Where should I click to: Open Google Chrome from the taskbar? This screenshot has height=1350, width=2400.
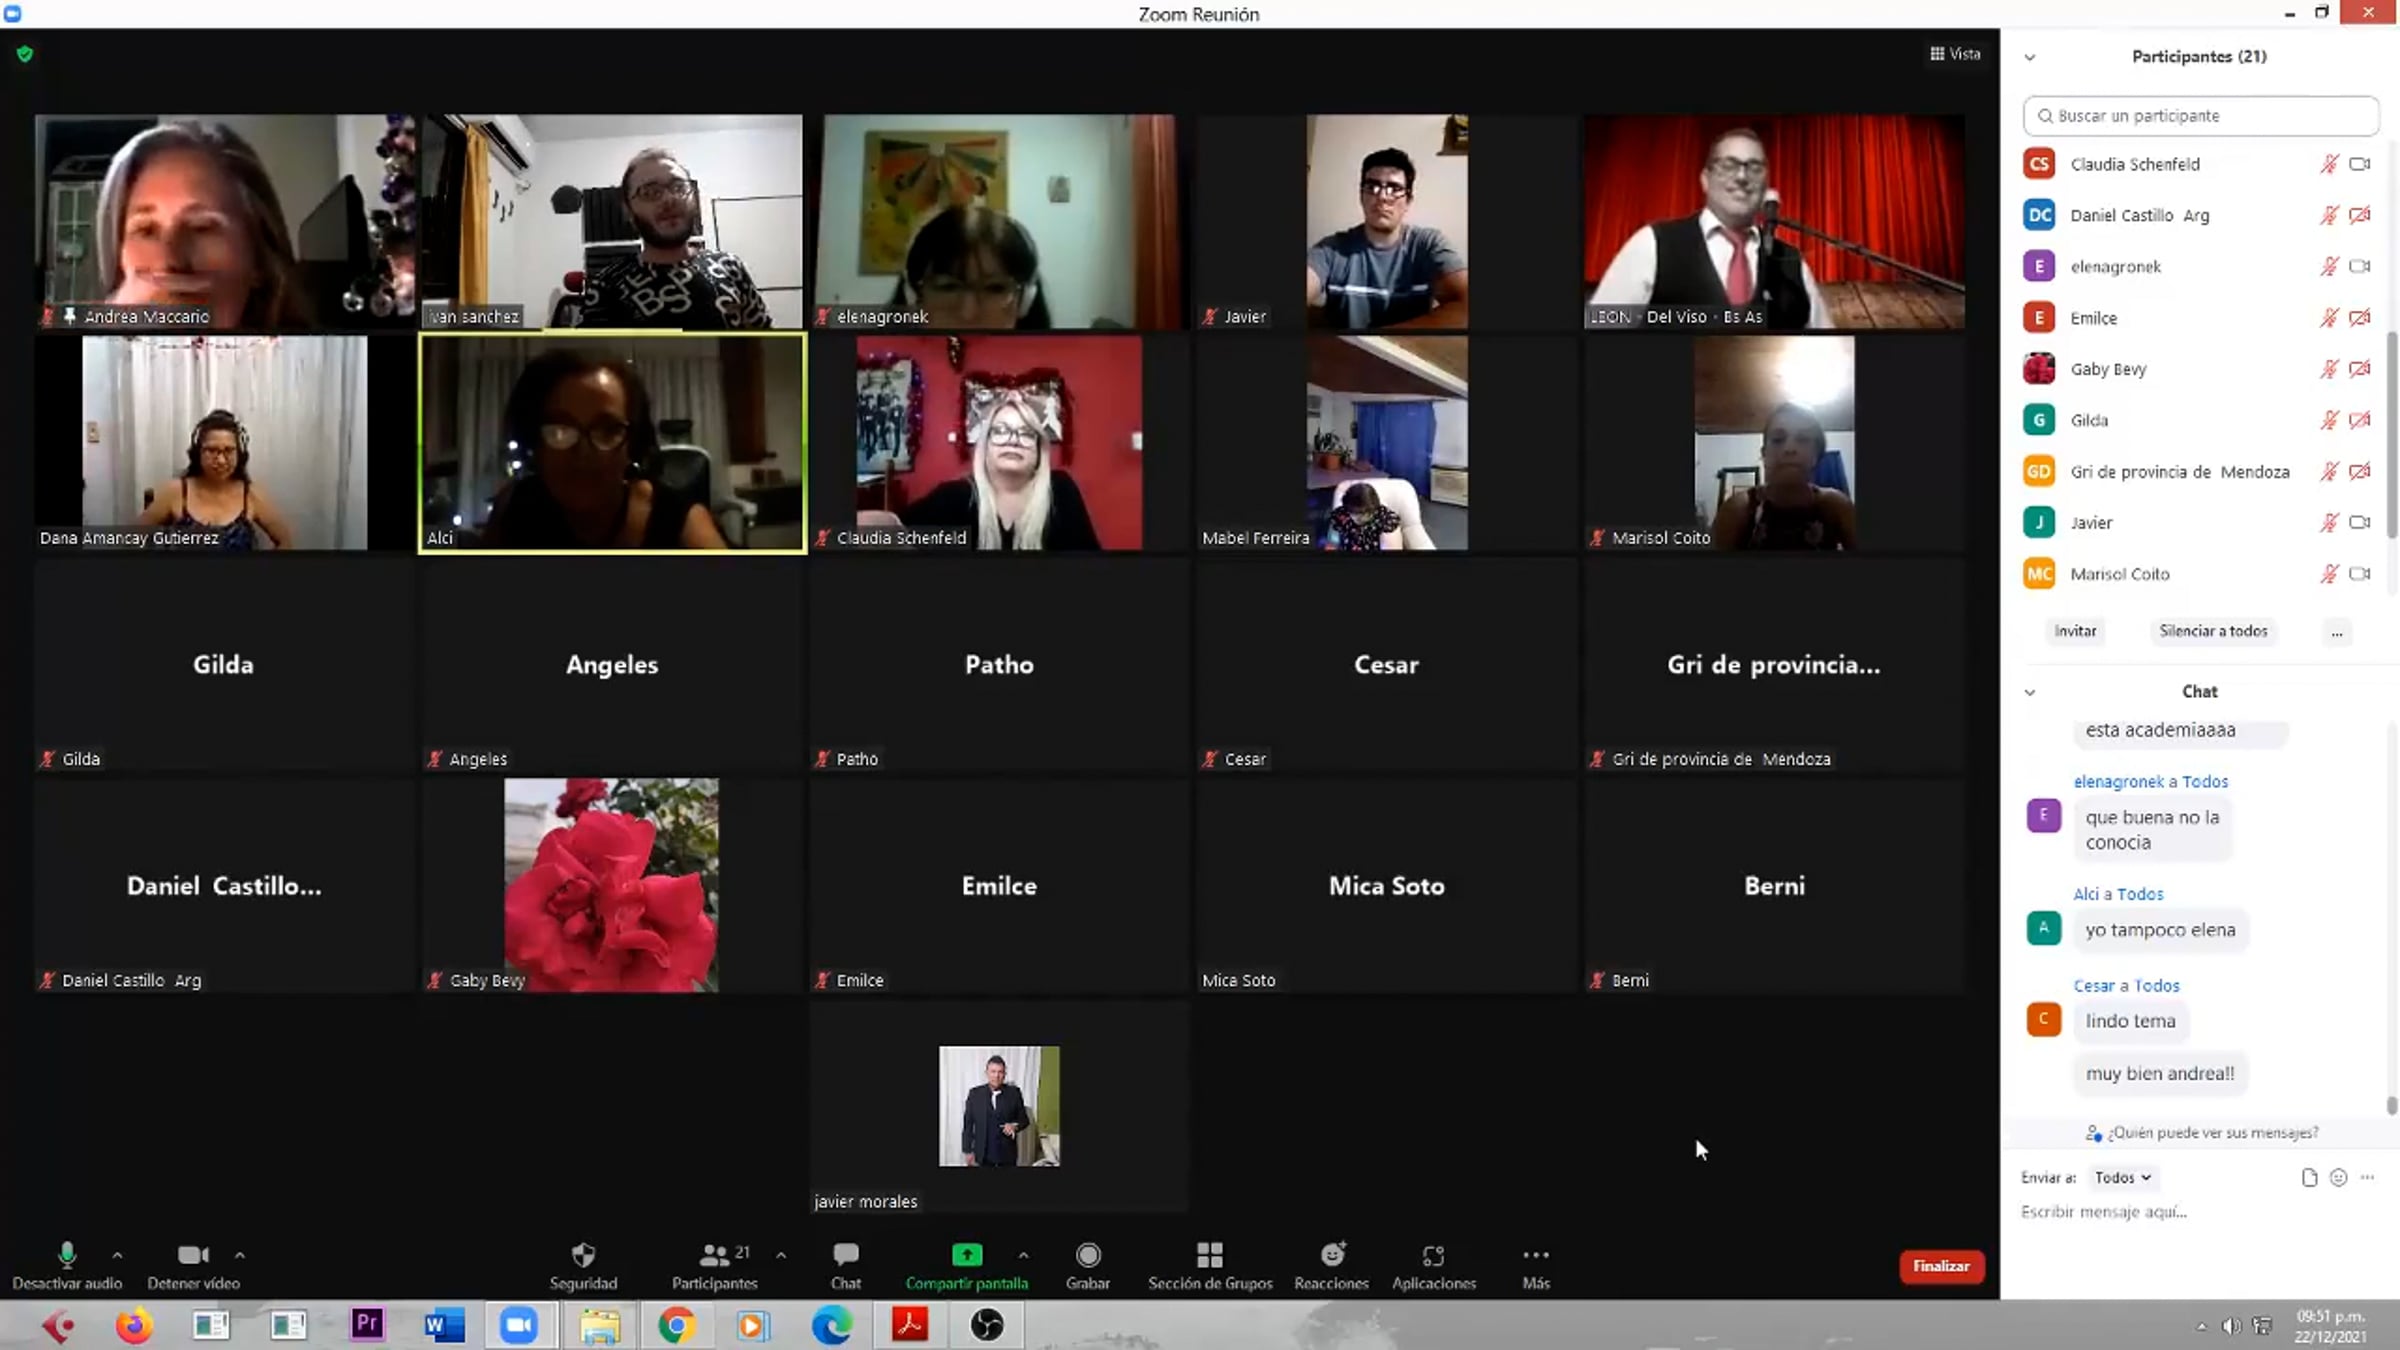click(x=676, y=1326)
